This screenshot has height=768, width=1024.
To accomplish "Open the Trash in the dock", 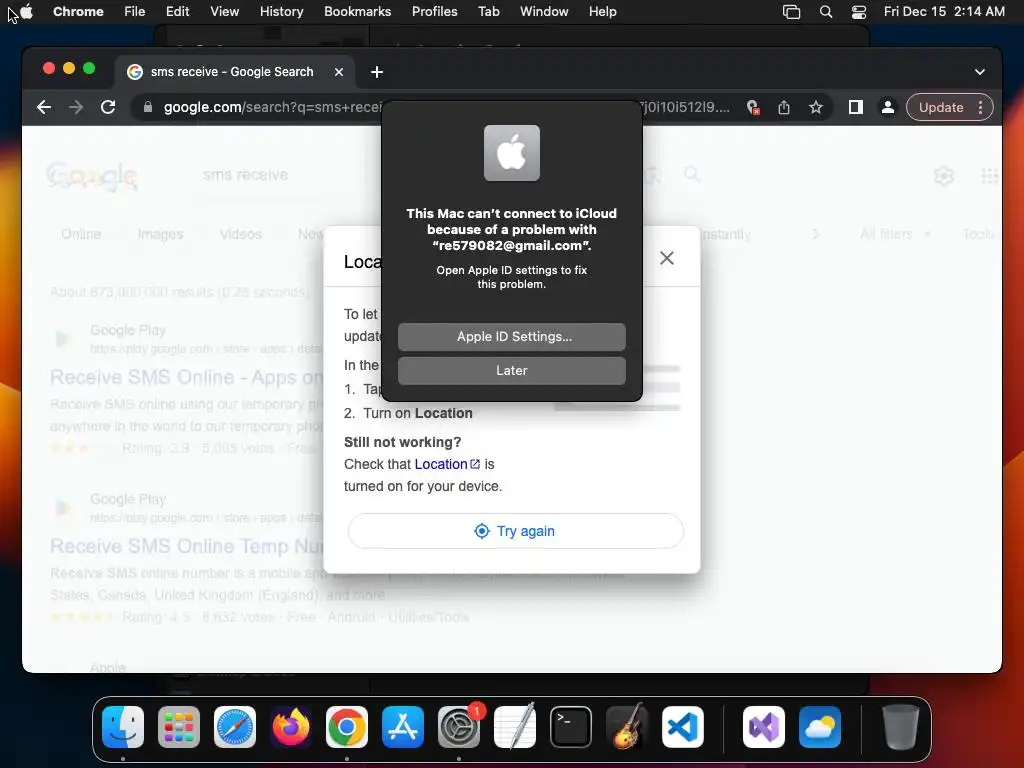I will 901,727.
